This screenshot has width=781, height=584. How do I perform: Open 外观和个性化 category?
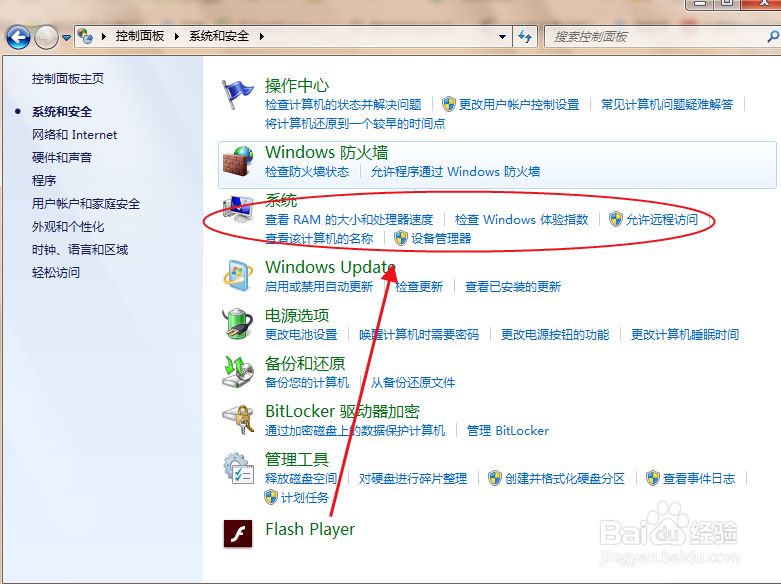68,227
